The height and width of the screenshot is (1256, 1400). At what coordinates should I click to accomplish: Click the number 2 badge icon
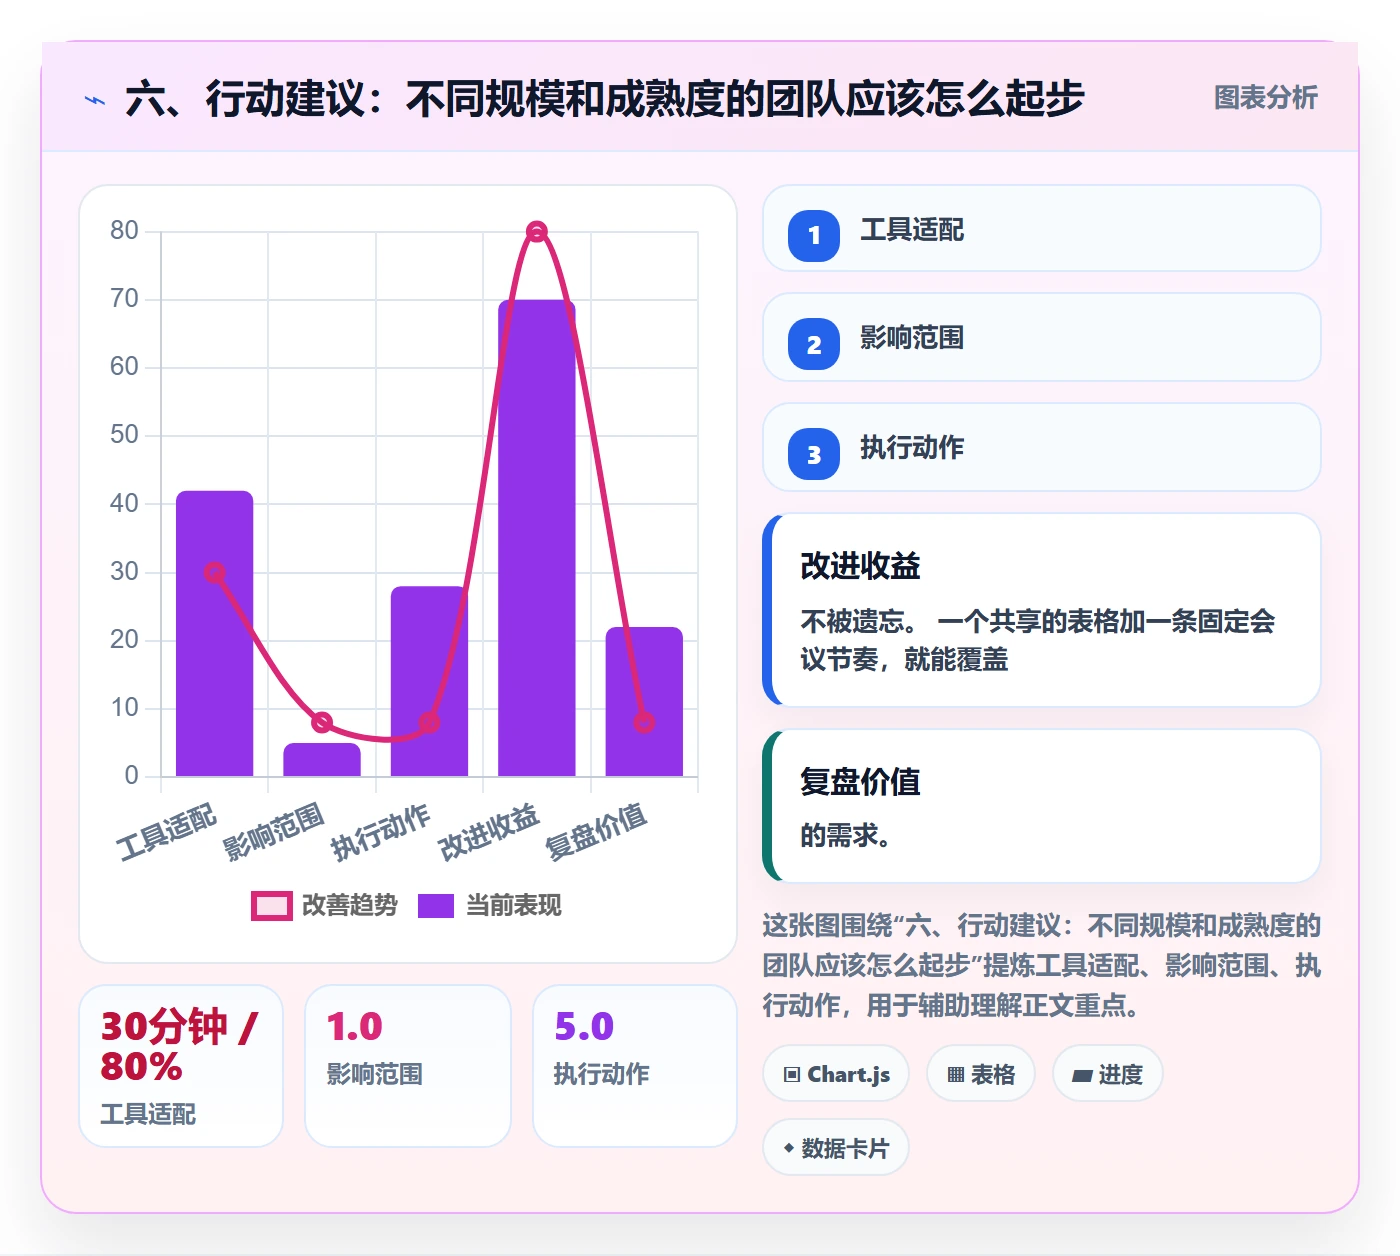814,344
